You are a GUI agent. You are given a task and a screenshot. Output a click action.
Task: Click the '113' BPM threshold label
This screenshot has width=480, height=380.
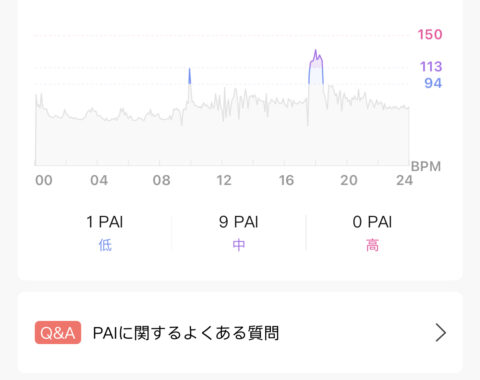click(431, 67)
